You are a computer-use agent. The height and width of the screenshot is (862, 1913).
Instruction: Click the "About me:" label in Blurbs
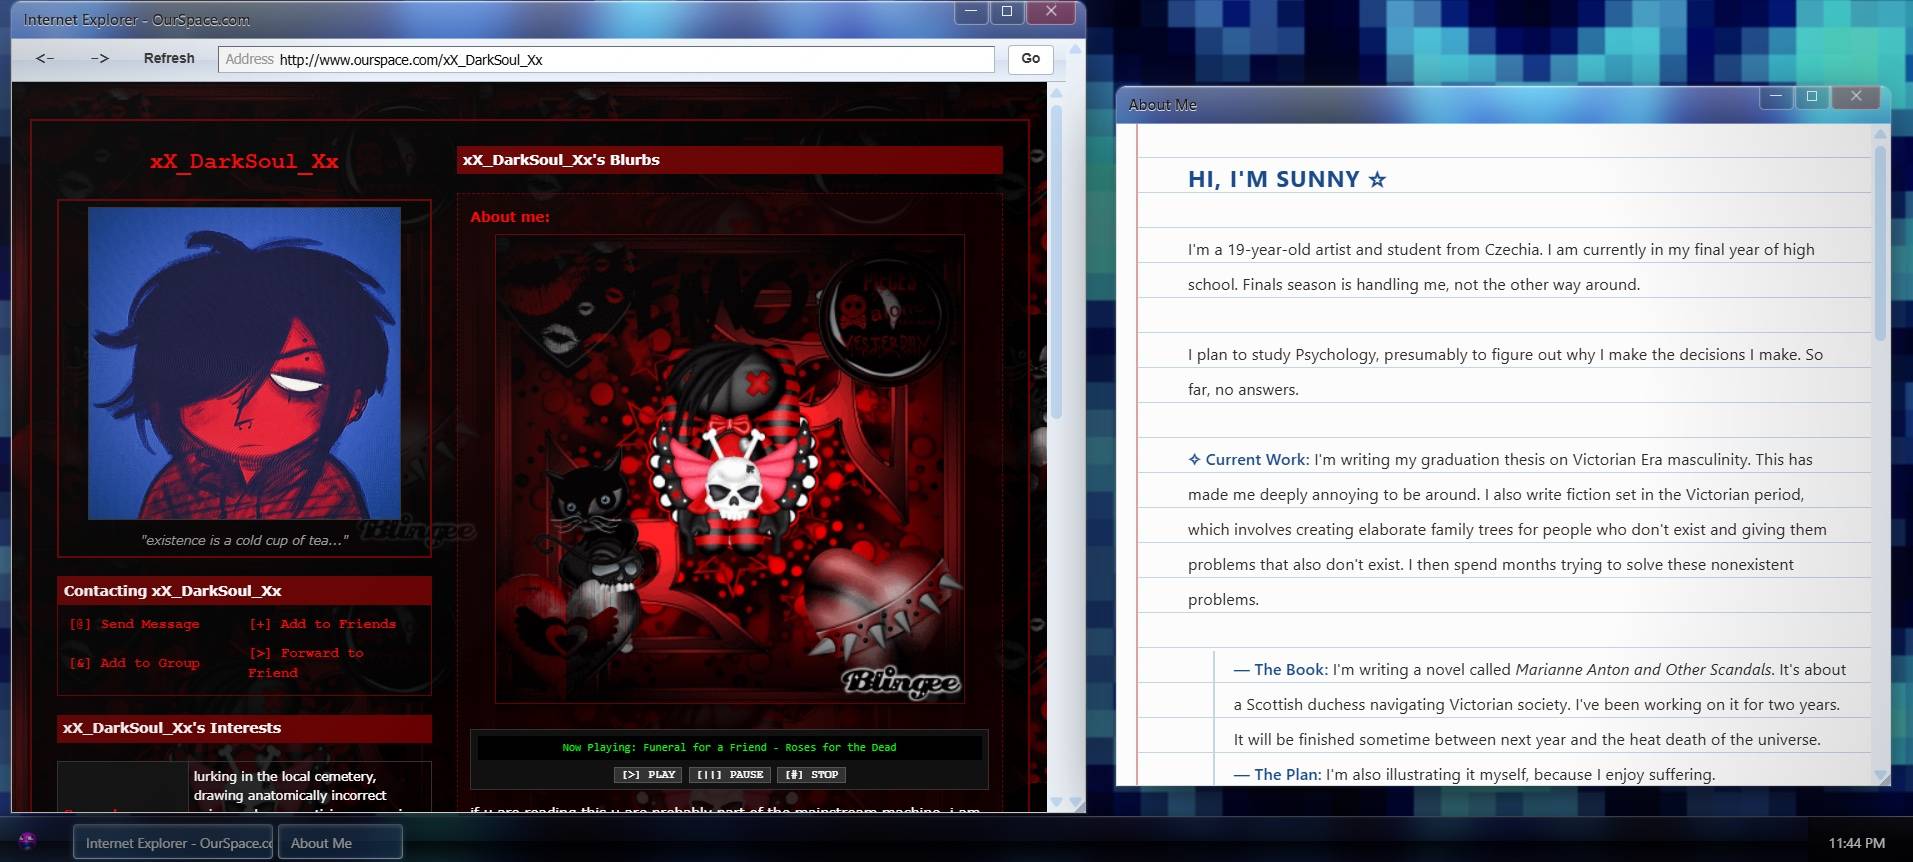(x=510, y=217)
